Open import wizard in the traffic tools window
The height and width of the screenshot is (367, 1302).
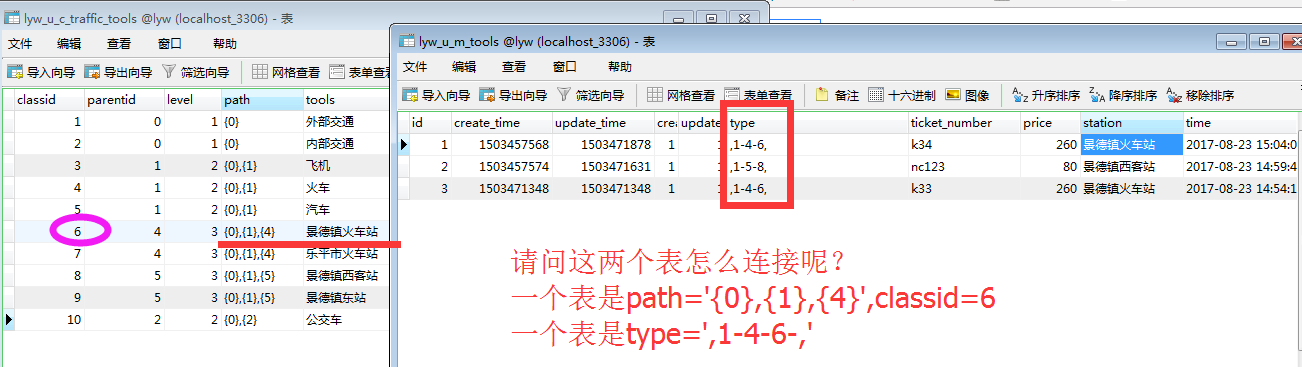coord(42,72)
